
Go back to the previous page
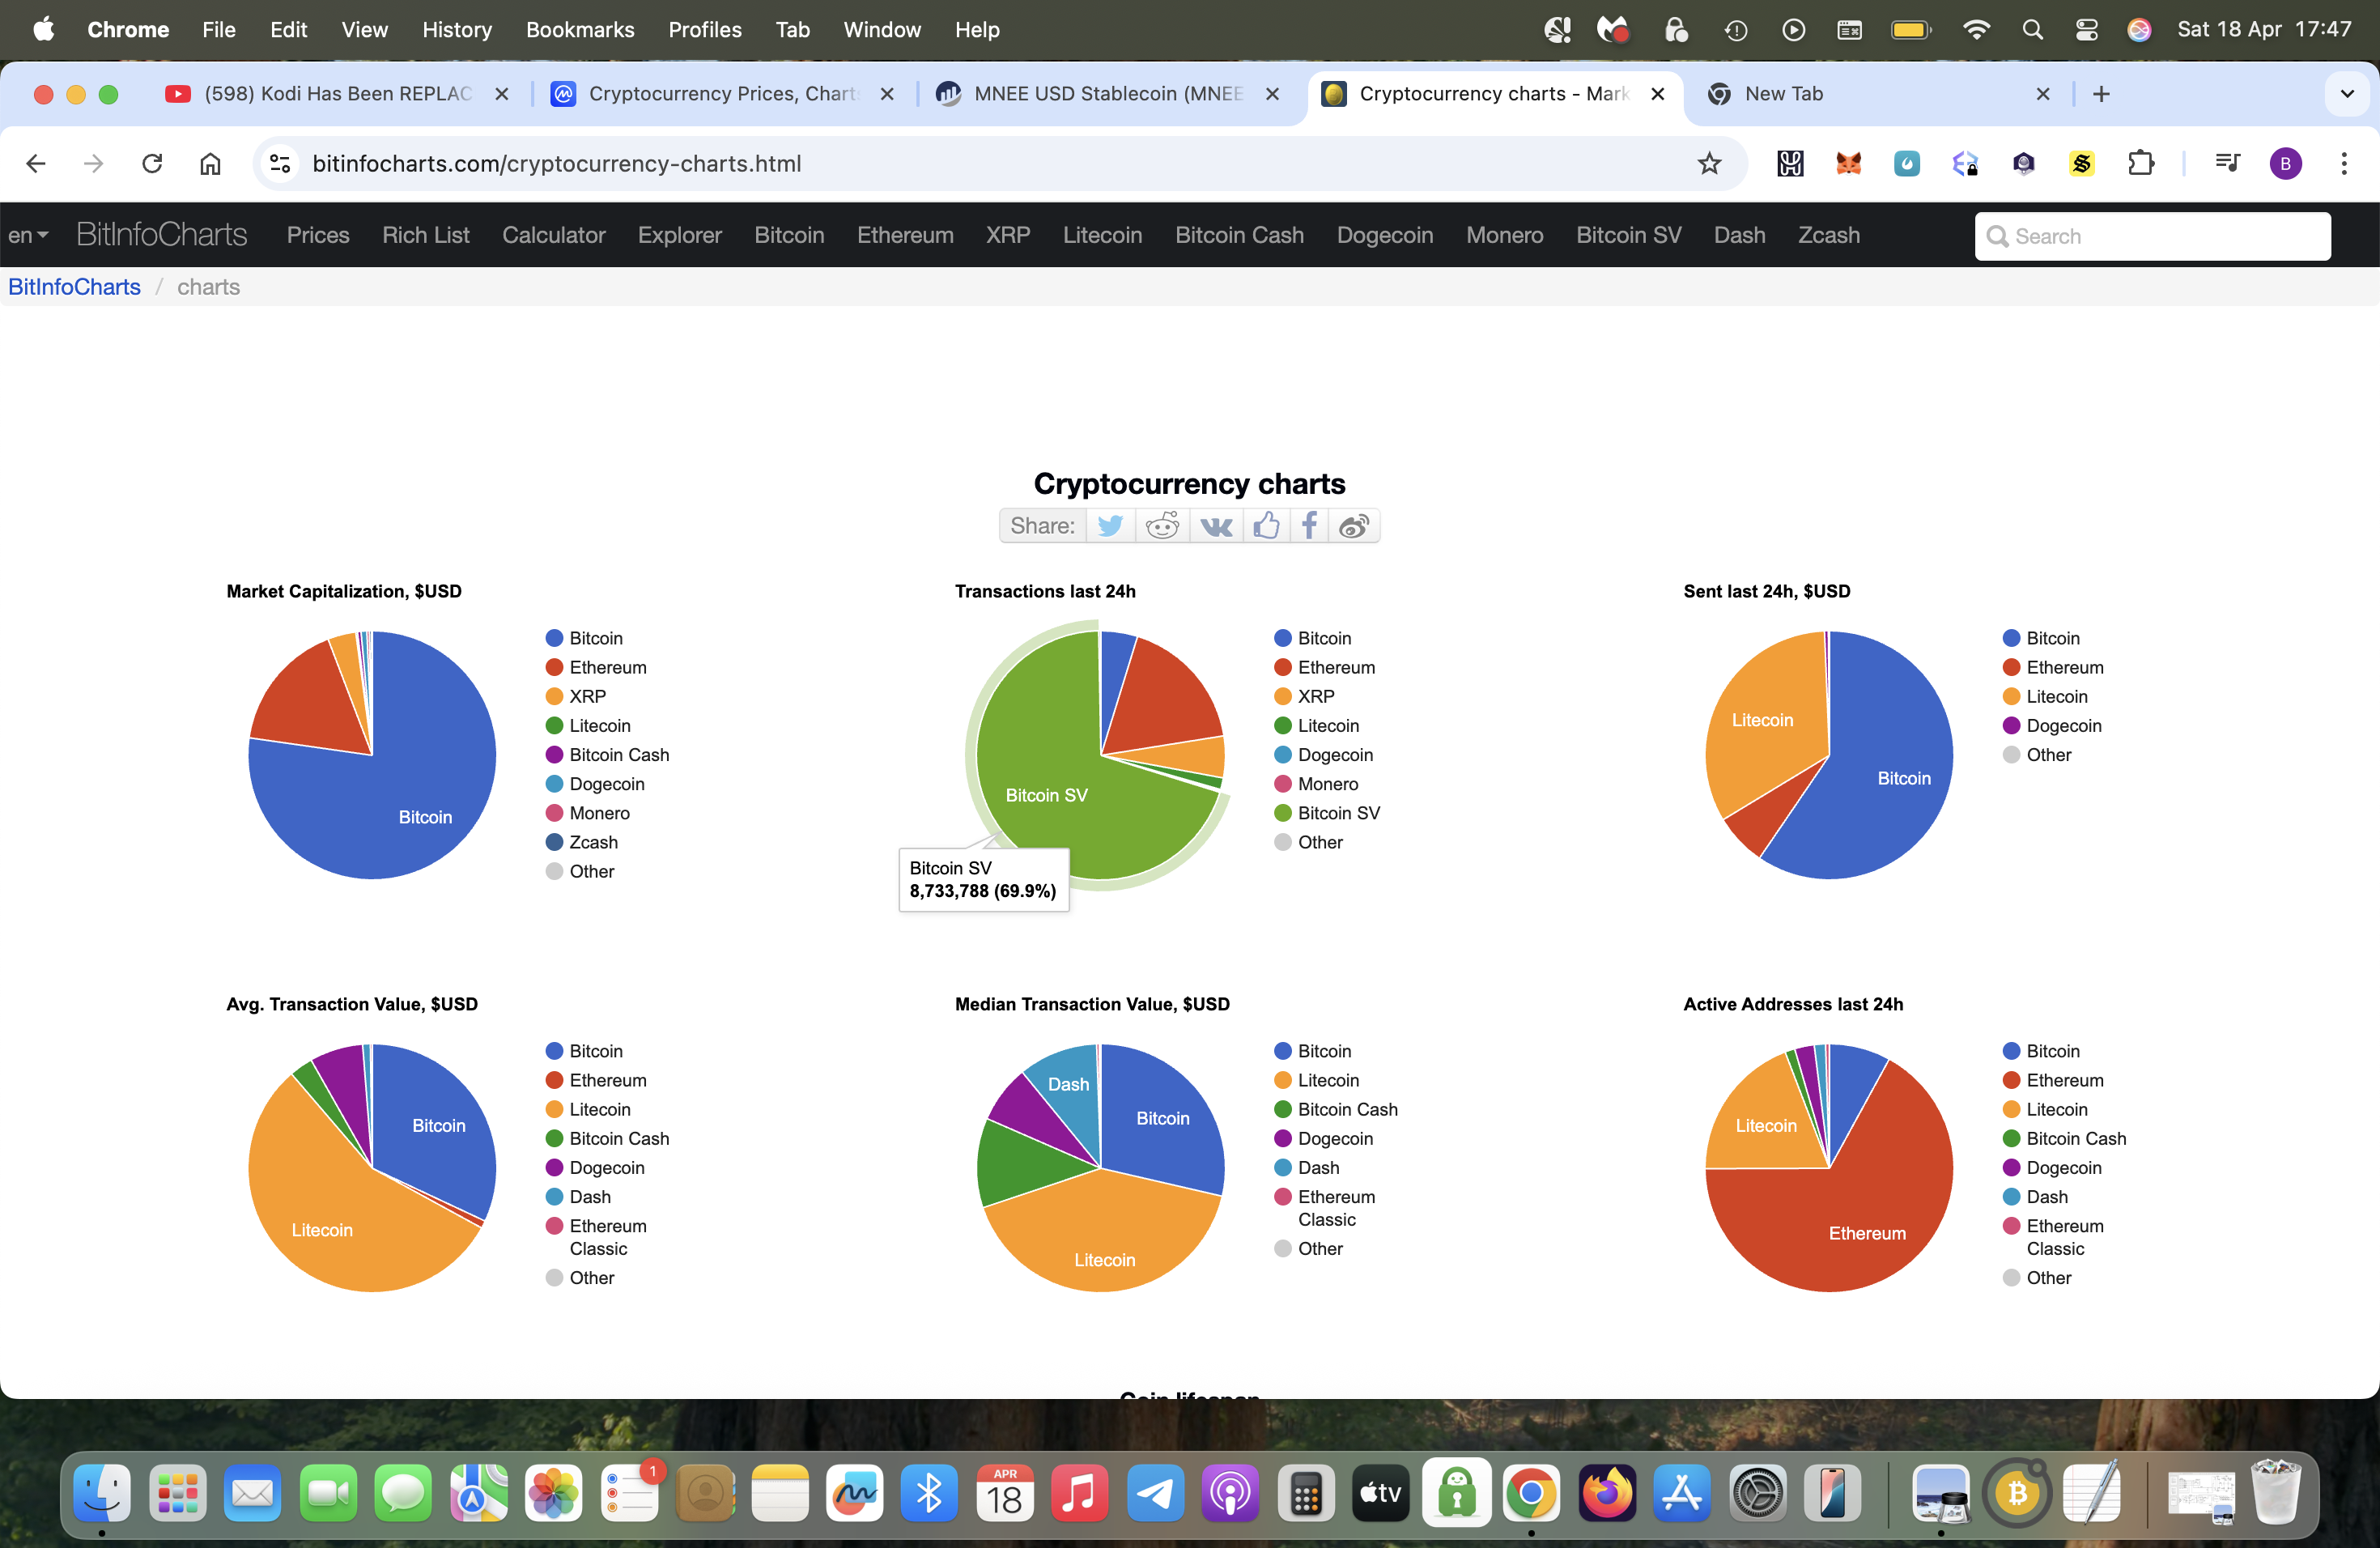(x=36, y=163)
